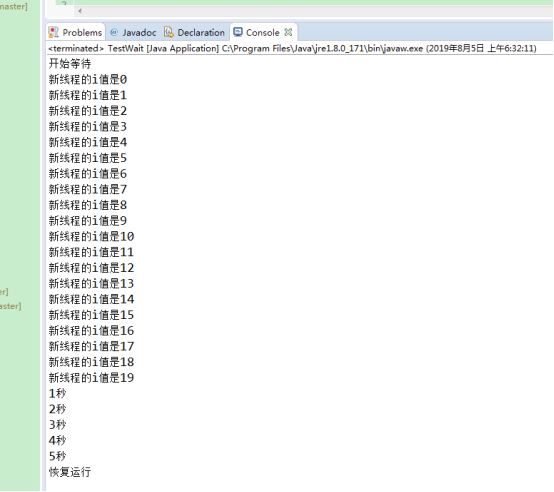This screenshot has width=554, height=492.
Task: Click the output line '新线程的i值是15'
Action: point(92,315)
